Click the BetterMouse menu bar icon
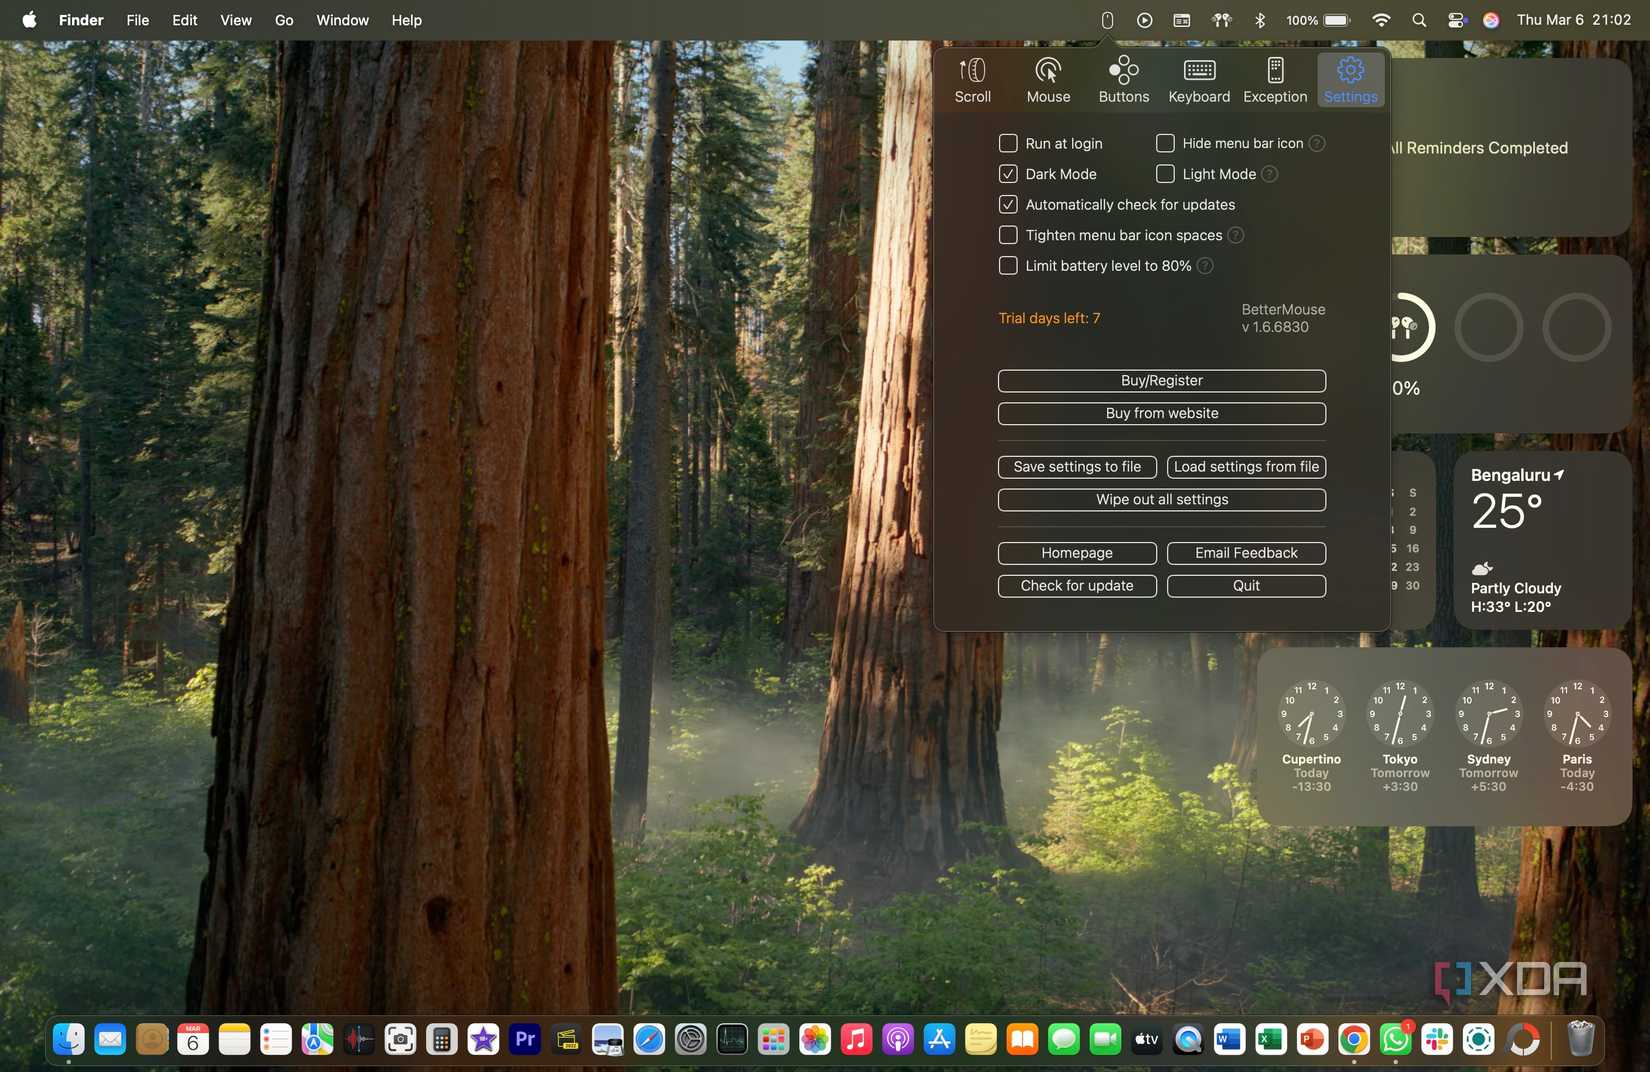The image size is (1650, 1072). point(1107,20)
